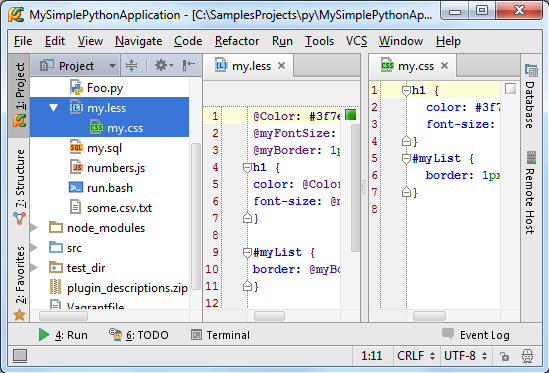
Task: Open the Refactor menu
Action: pyautogui.click(x=237, y=41)
